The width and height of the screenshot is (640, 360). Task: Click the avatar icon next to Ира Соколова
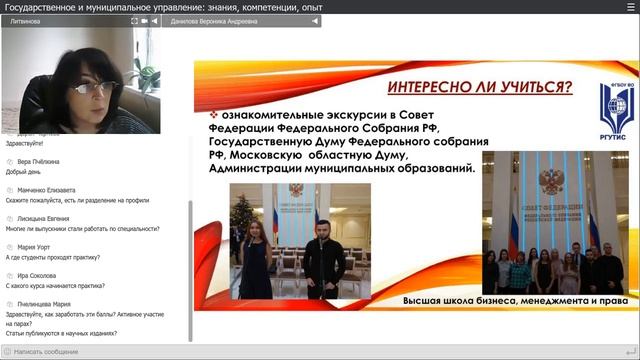[10, 276]
